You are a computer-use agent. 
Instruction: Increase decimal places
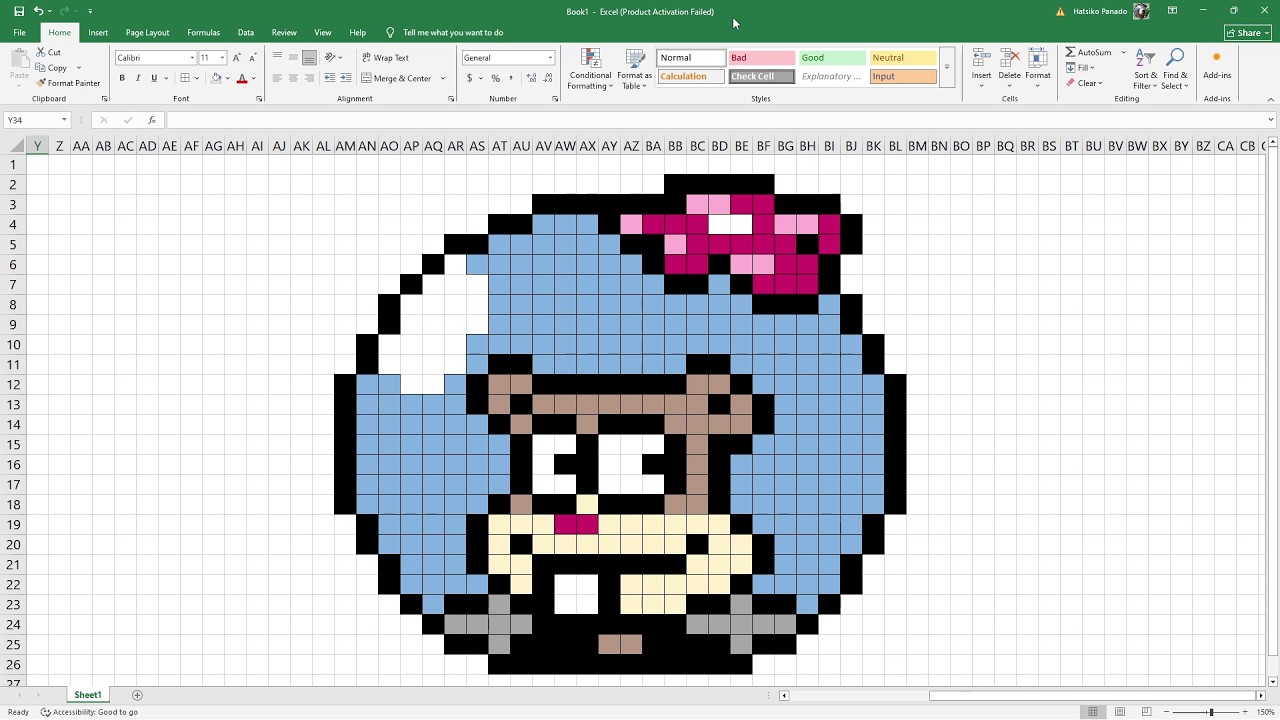tap(530, 78)
